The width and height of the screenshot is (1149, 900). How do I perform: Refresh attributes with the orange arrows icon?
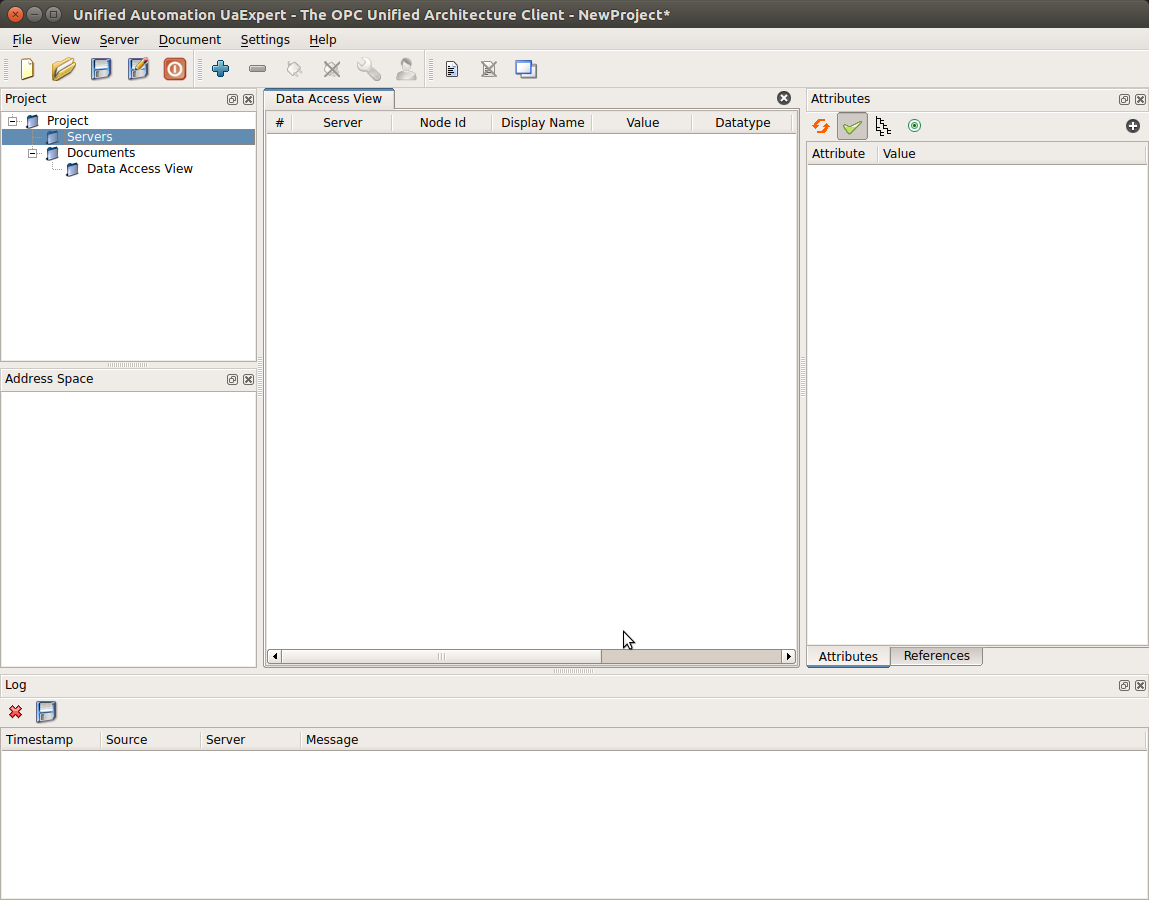point(821,126)
